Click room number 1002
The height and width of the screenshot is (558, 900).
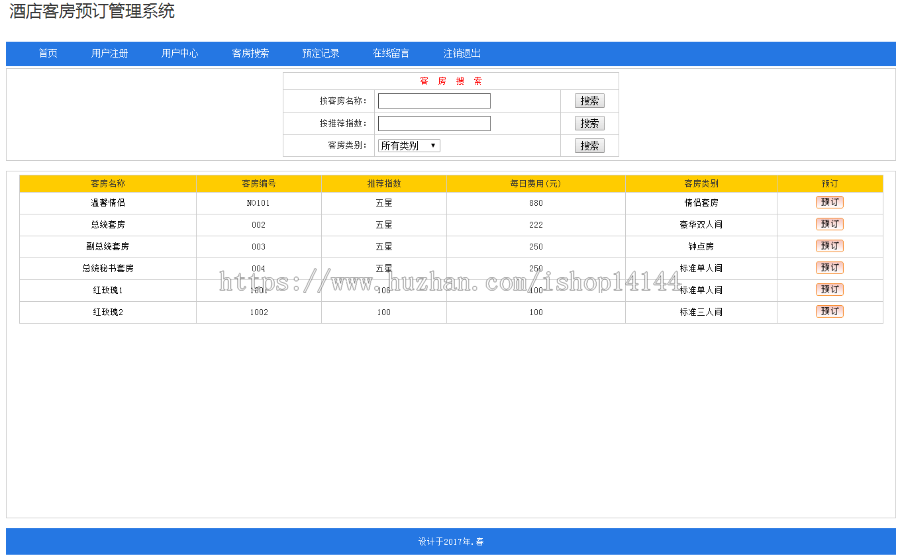click(x=258, y=312)
